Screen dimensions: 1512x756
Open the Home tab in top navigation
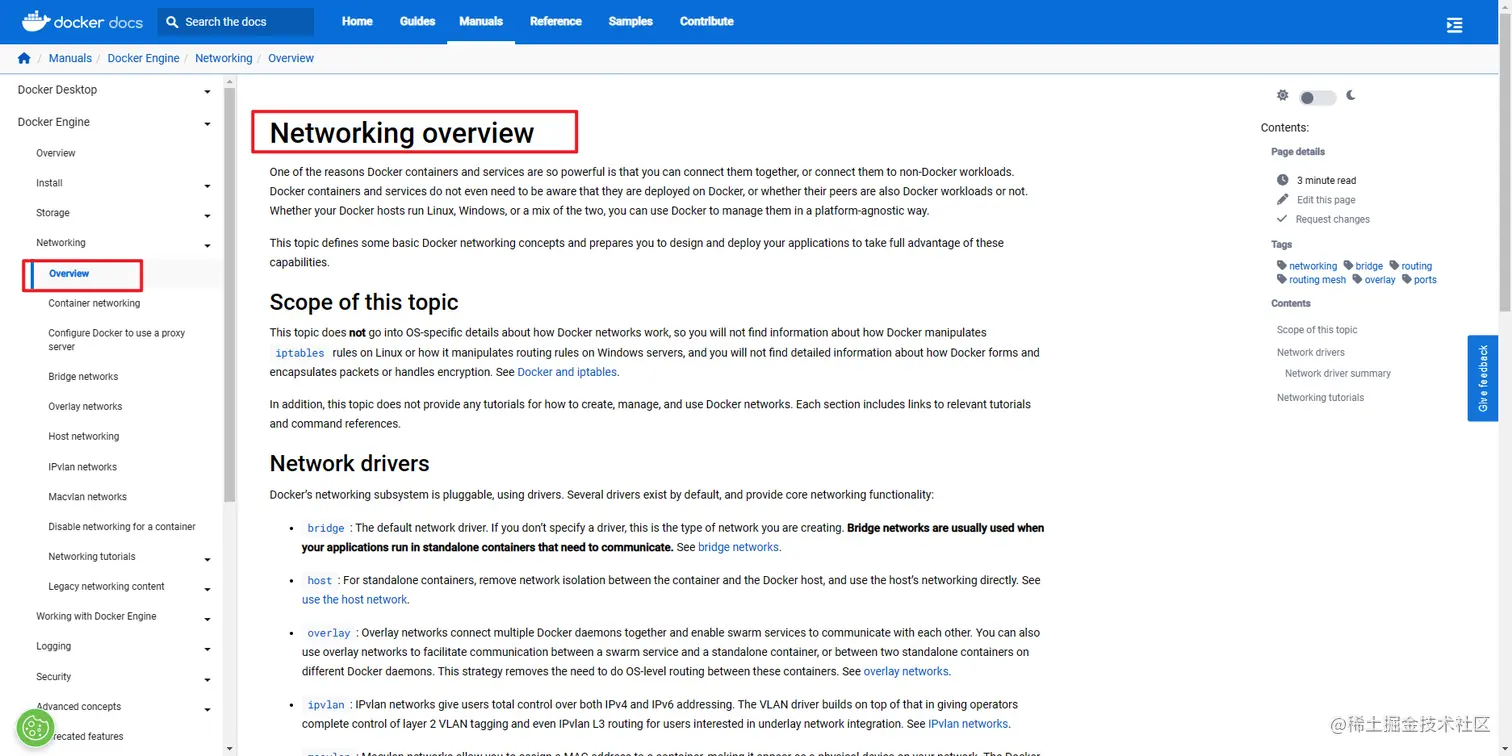pos(357,21)
